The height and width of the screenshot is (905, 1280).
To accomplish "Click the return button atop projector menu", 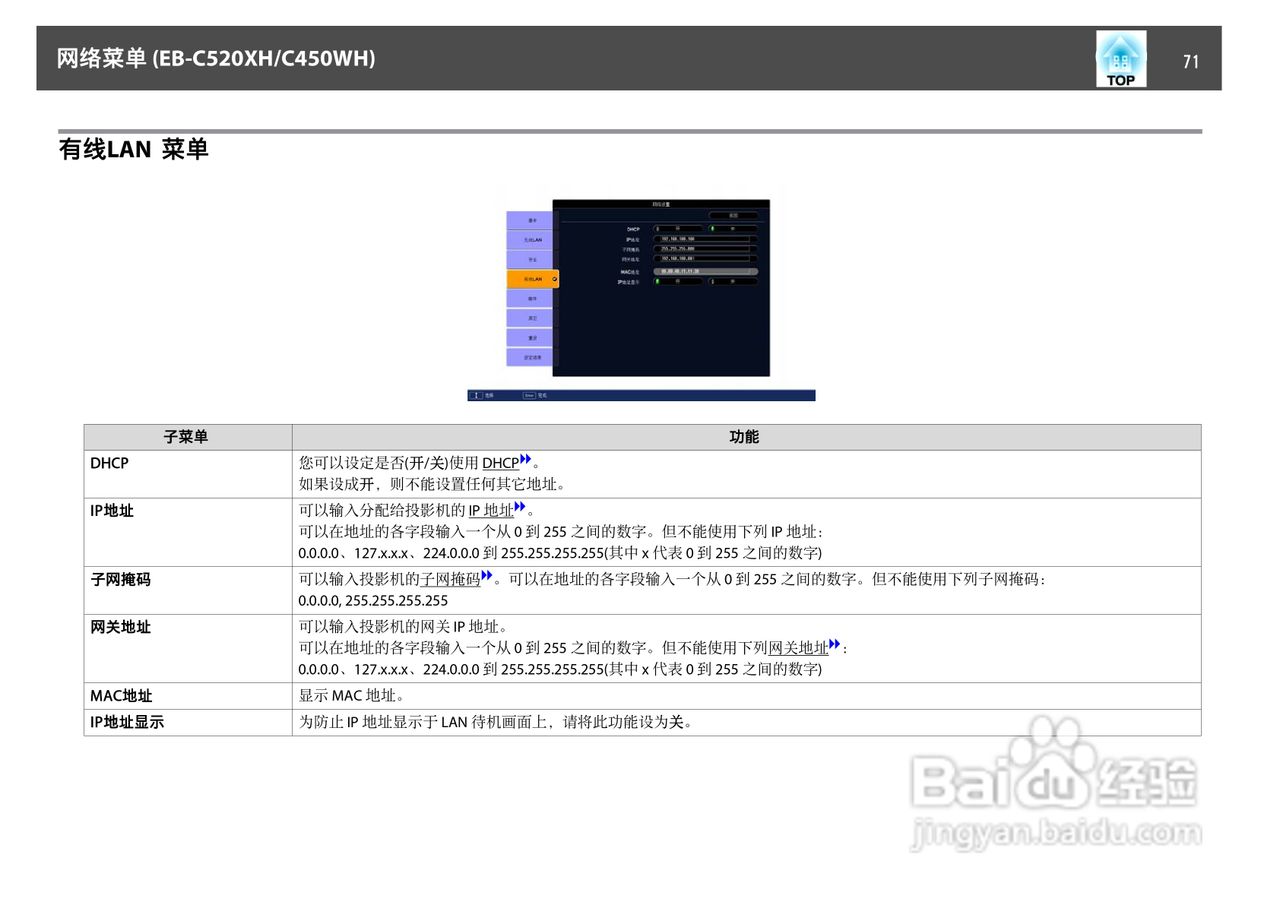I will [x=733, y=215].
